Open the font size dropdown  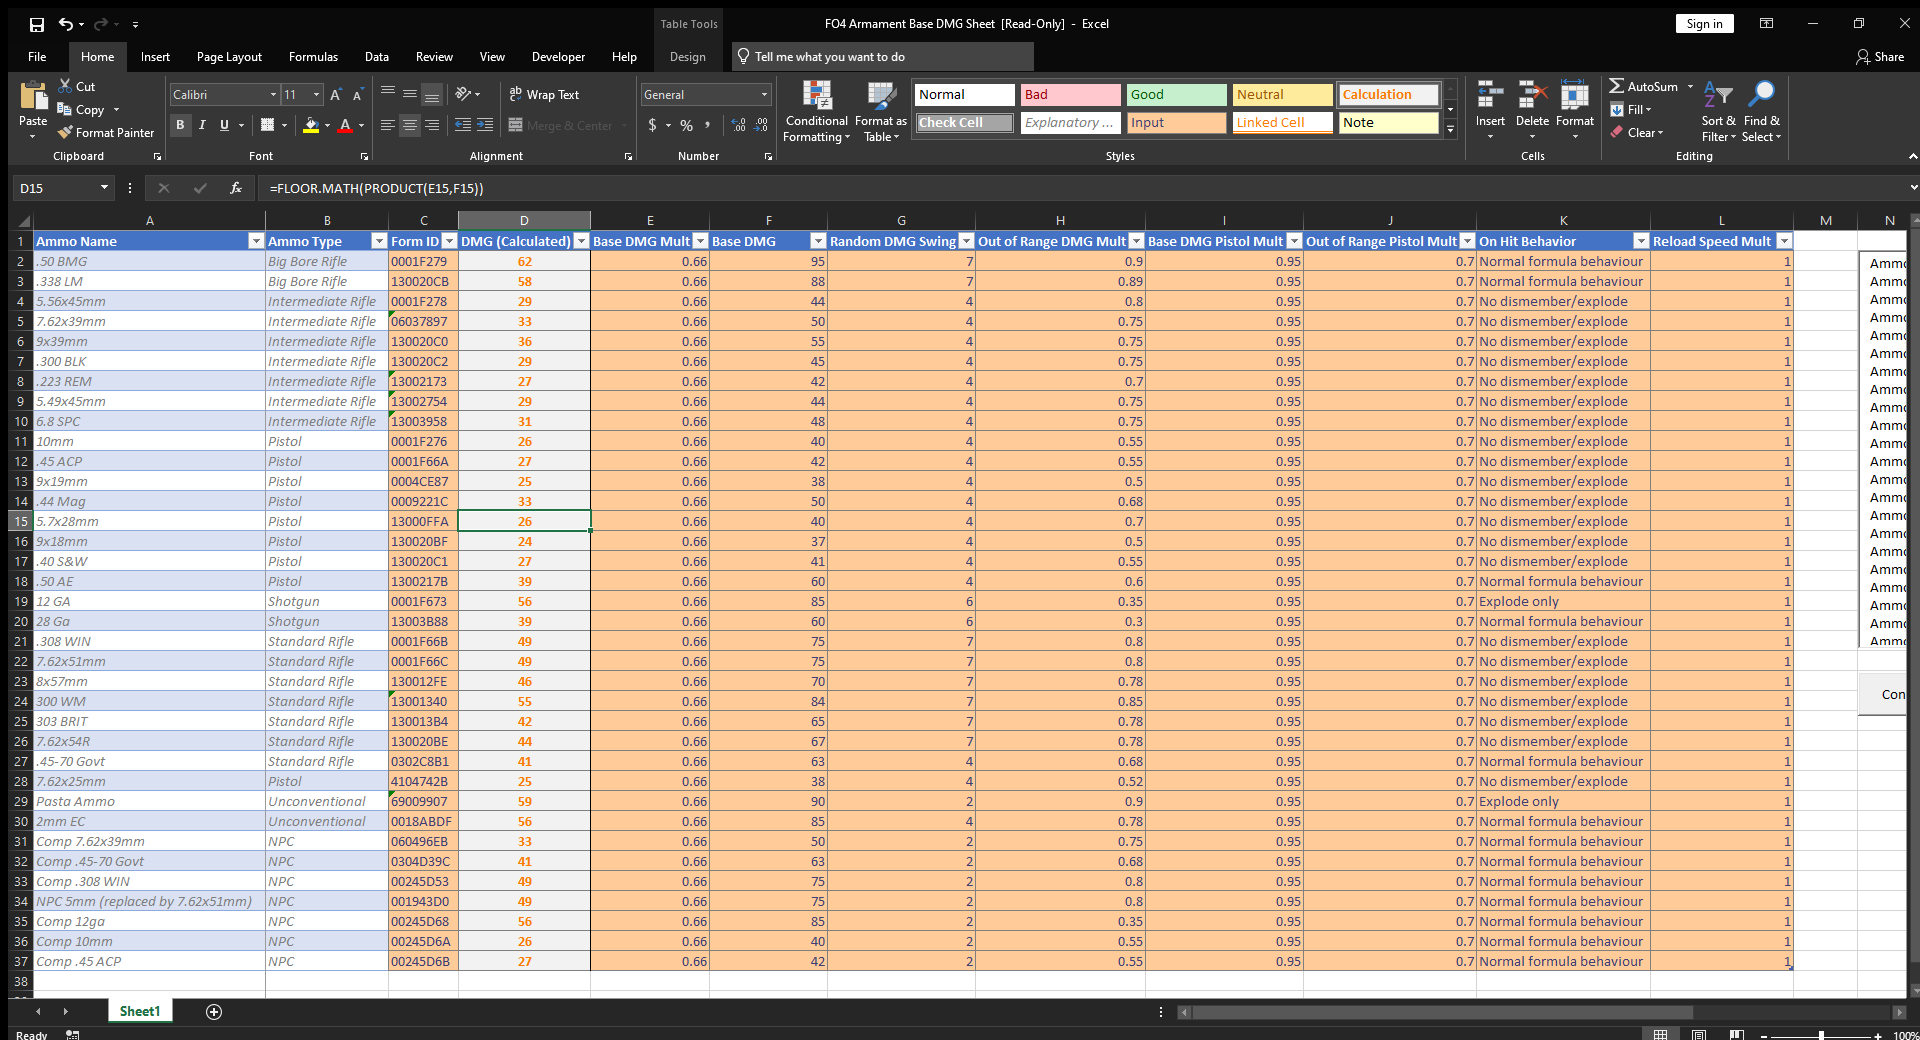tap(317, 95)
